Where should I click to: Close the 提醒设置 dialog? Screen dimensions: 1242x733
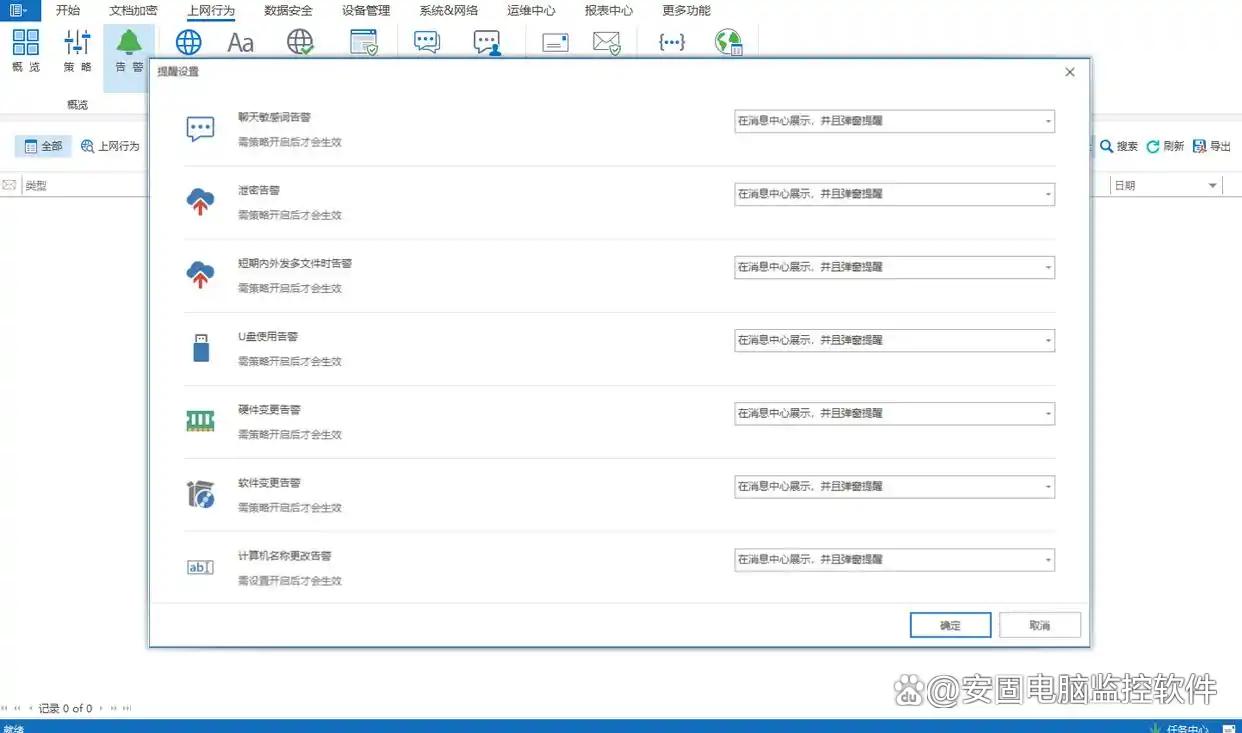pyautogui.click(x=1070, y=72)
